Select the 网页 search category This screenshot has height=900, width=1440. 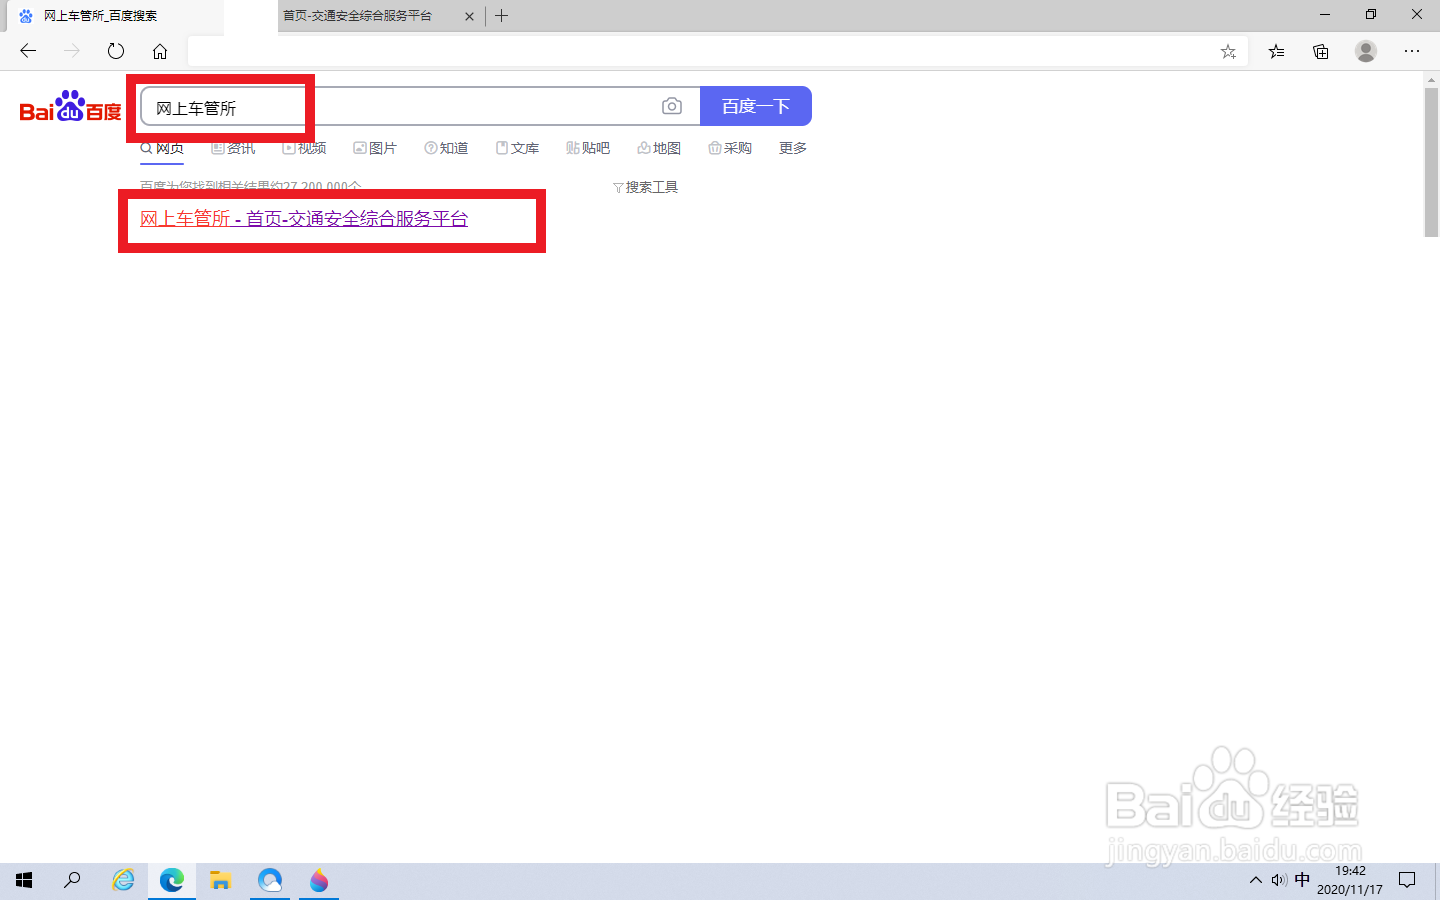(x=162, y=148)
